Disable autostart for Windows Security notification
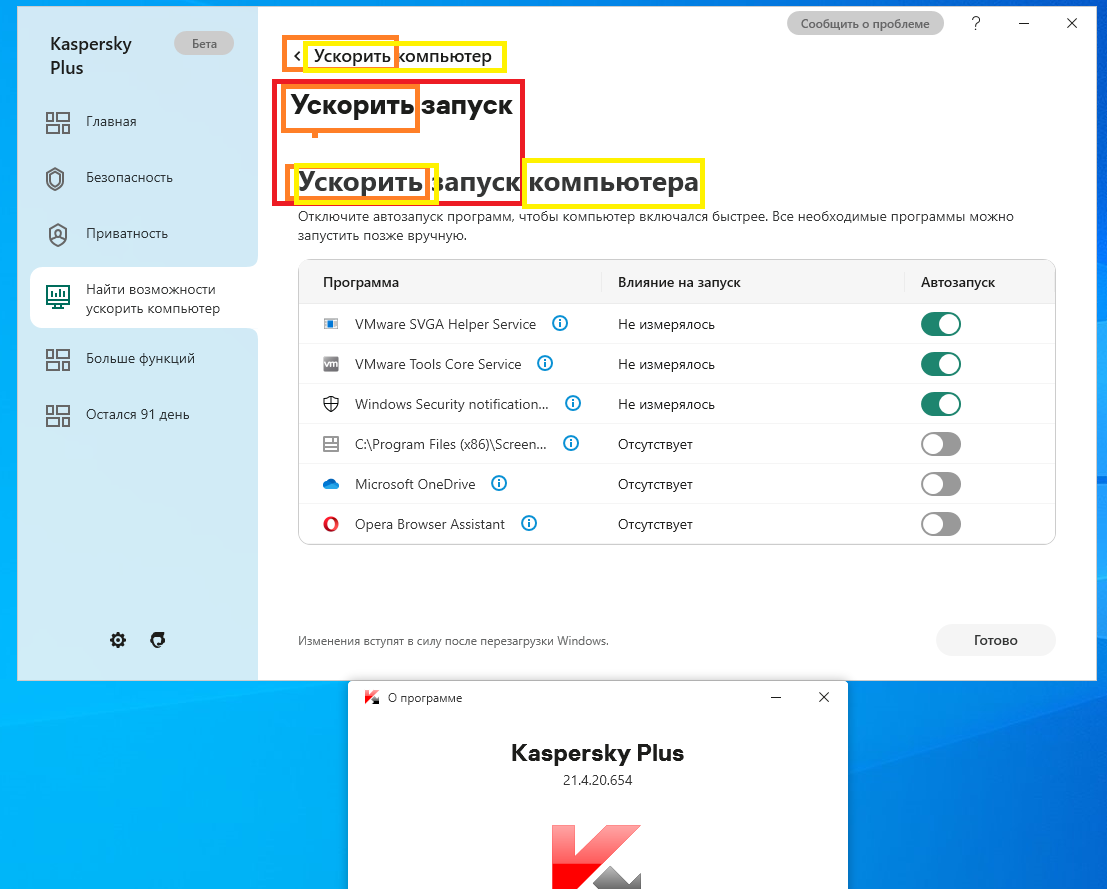The width and height of the screenshot is (1107, 889). (x=941, y=404)
